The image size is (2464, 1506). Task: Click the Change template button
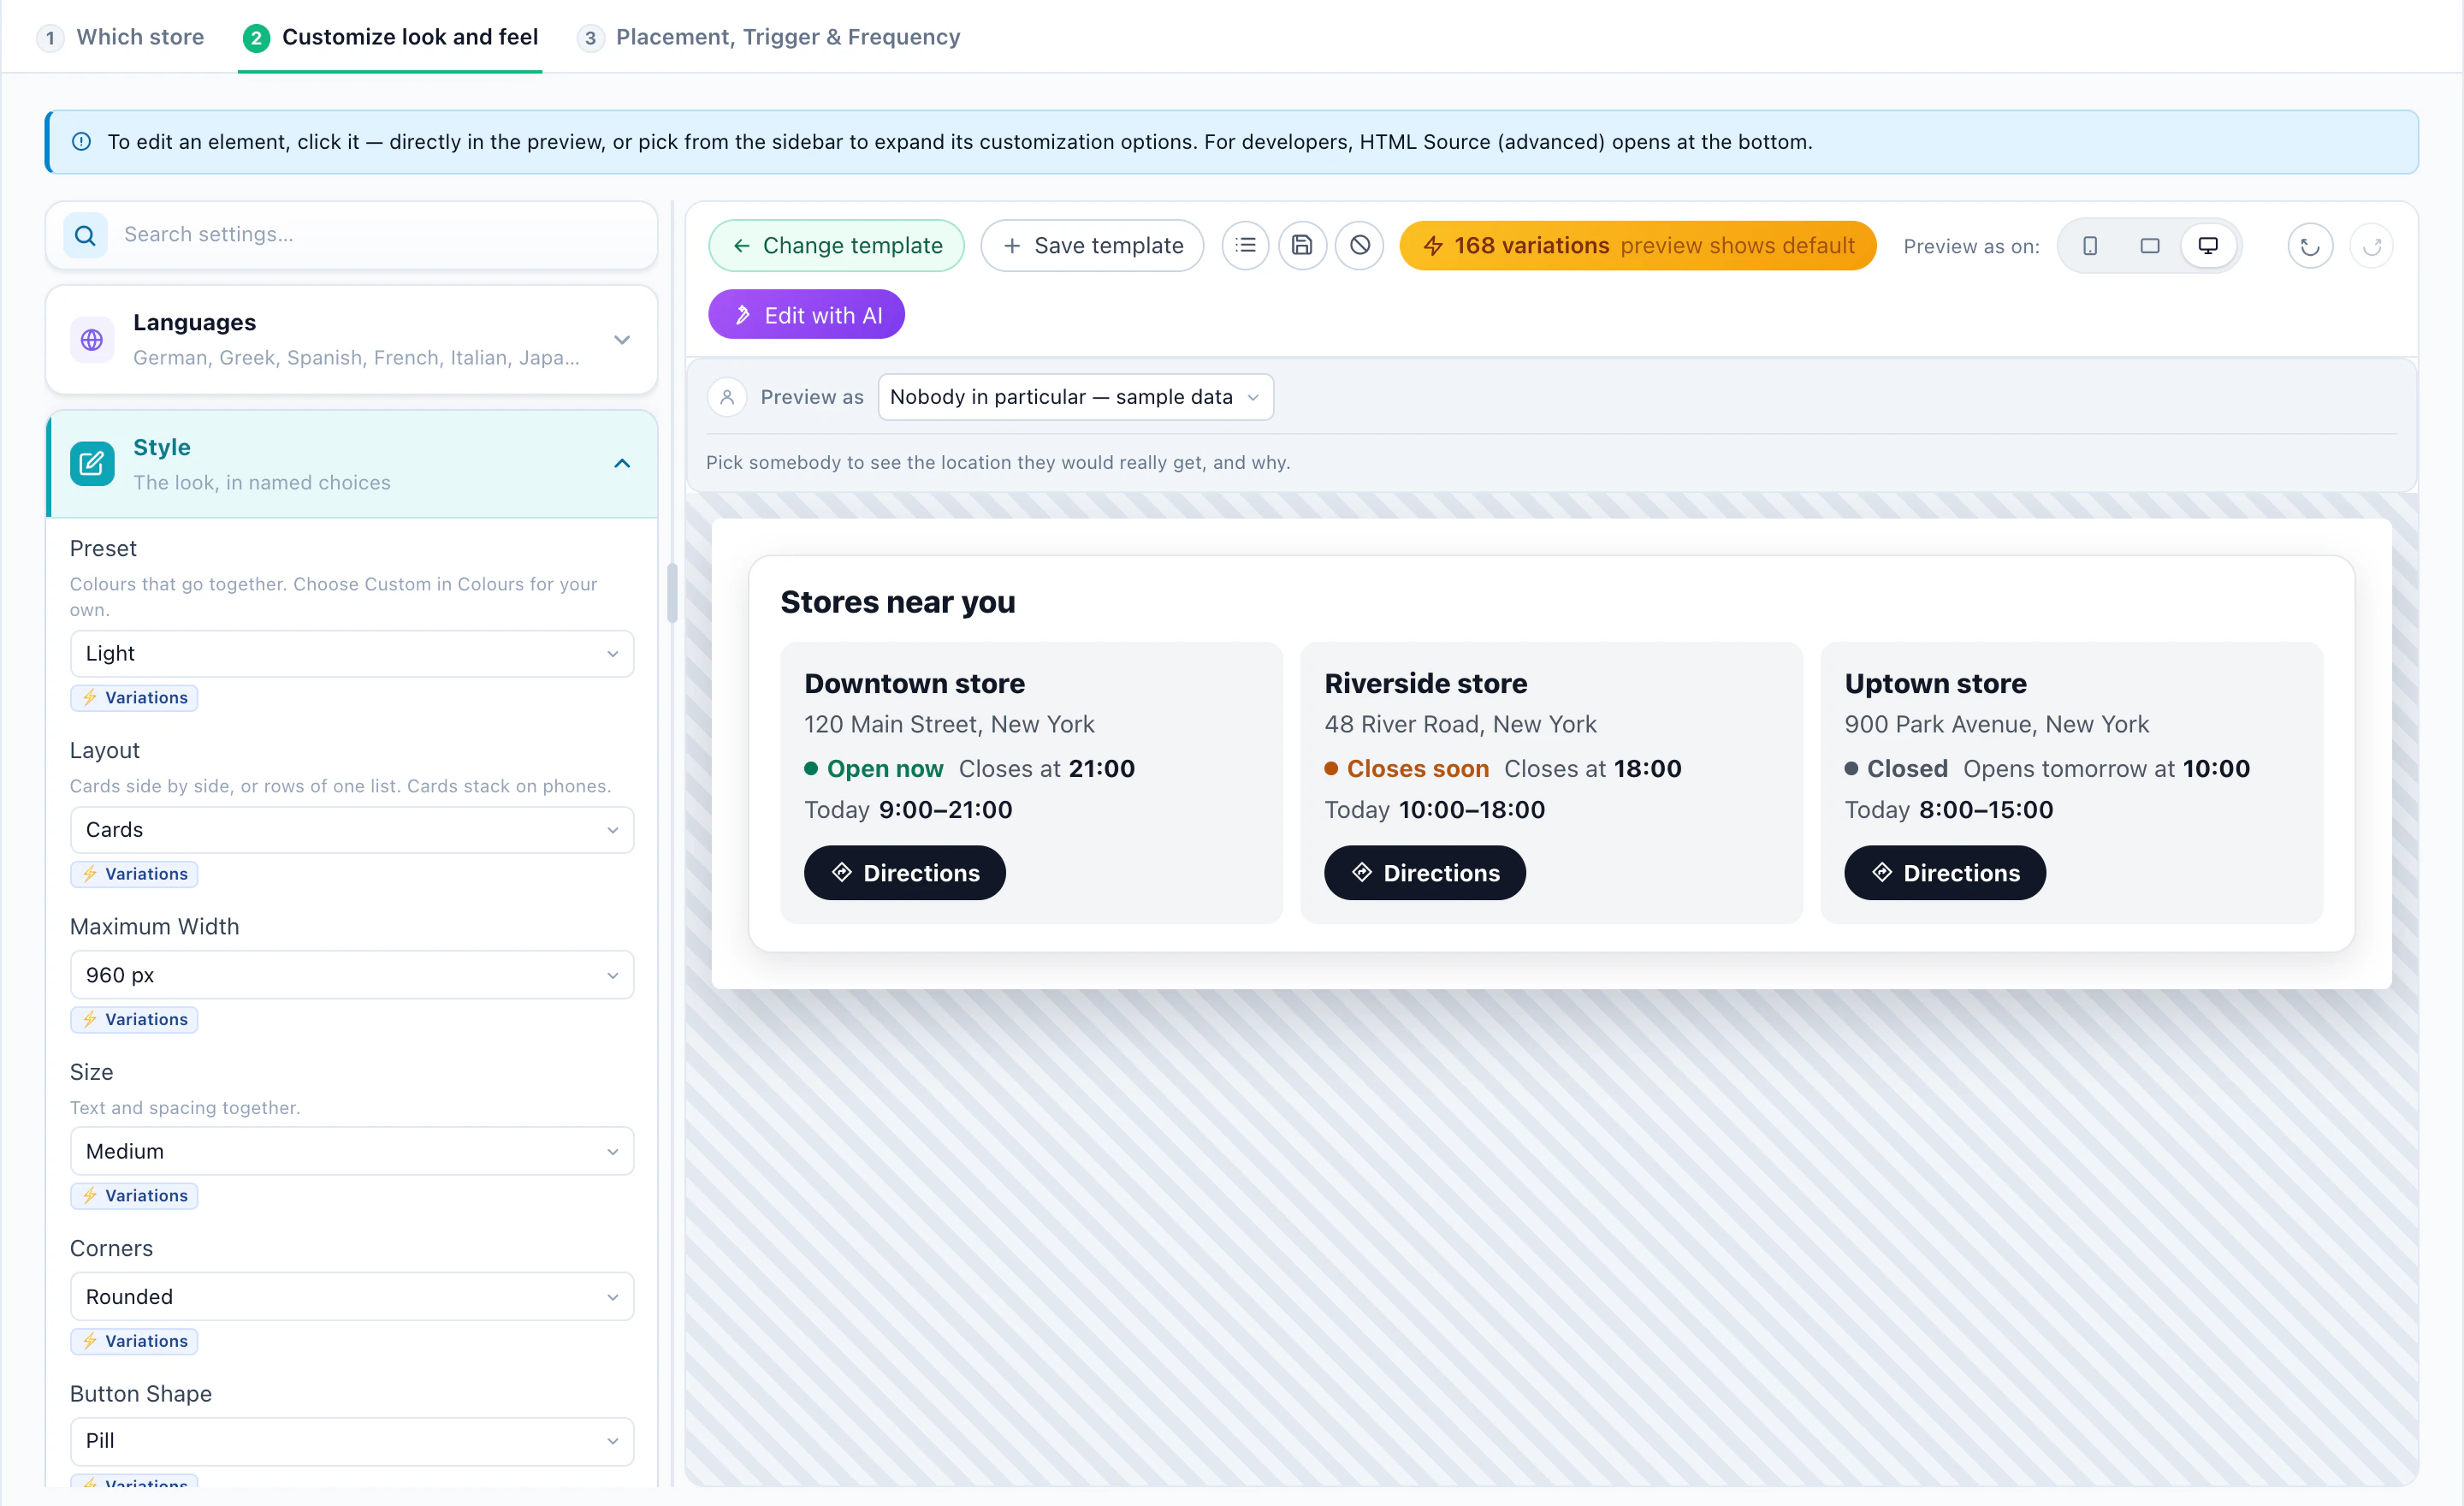point(836,246)
